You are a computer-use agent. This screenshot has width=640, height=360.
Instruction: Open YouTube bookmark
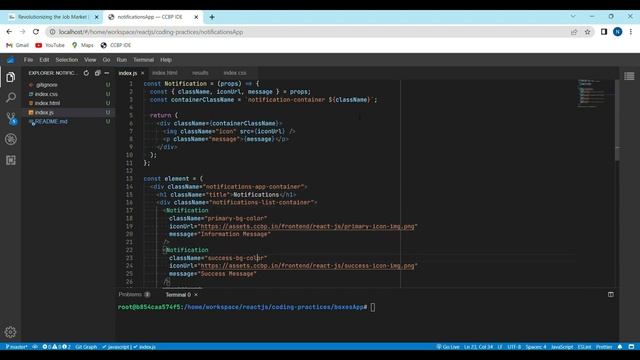click(50, 45)
